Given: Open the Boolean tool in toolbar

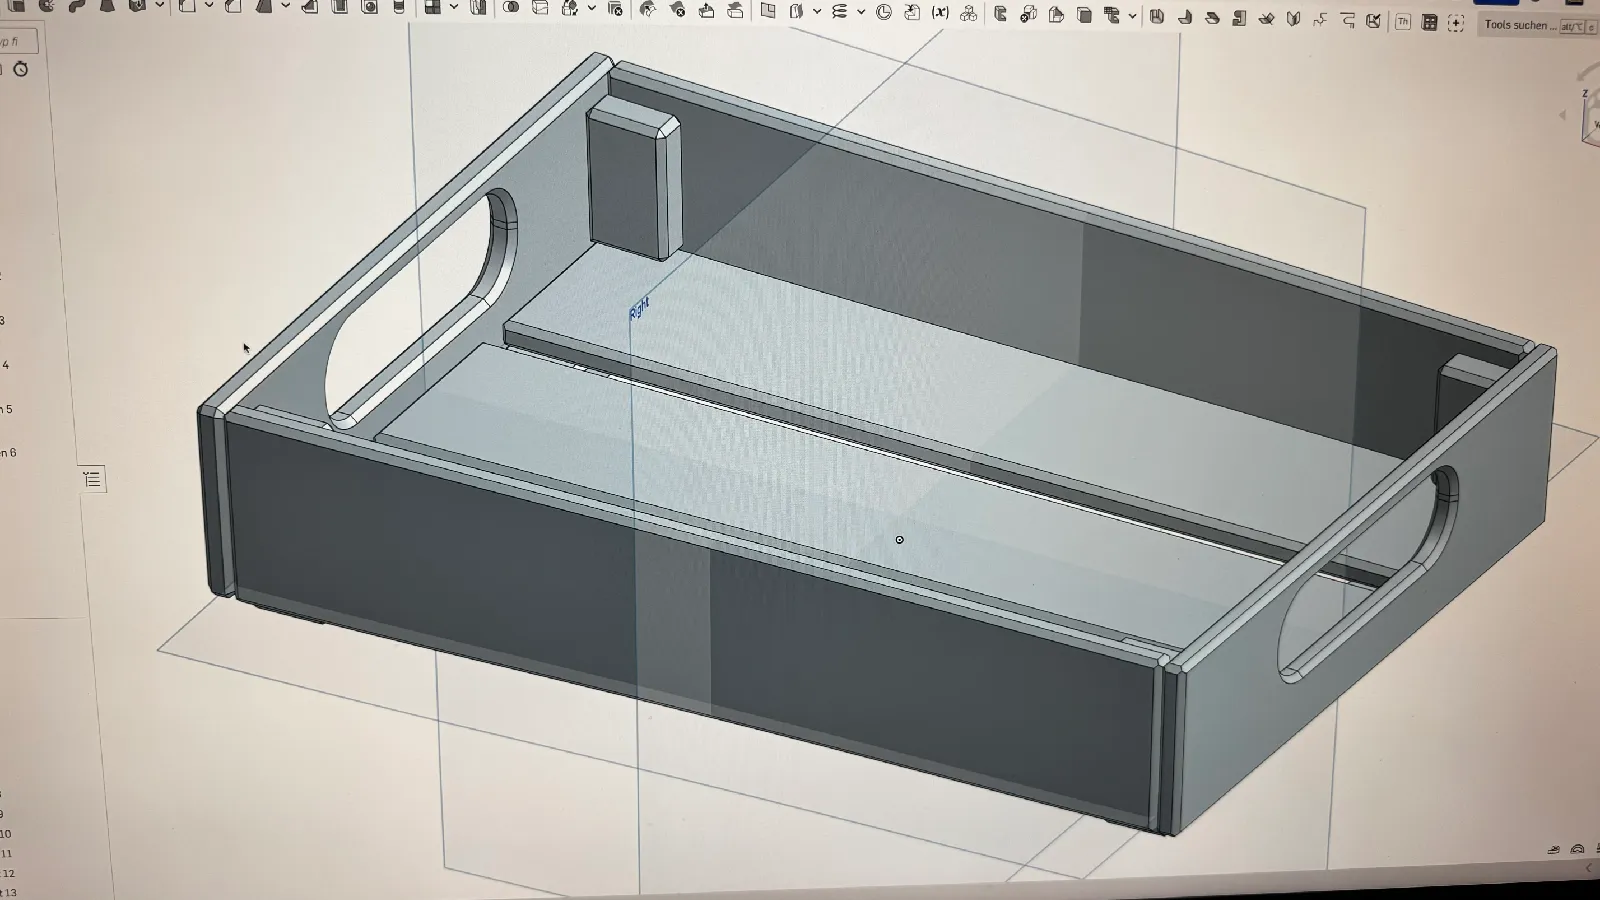Looking at the screenshot, I should 510,8.
